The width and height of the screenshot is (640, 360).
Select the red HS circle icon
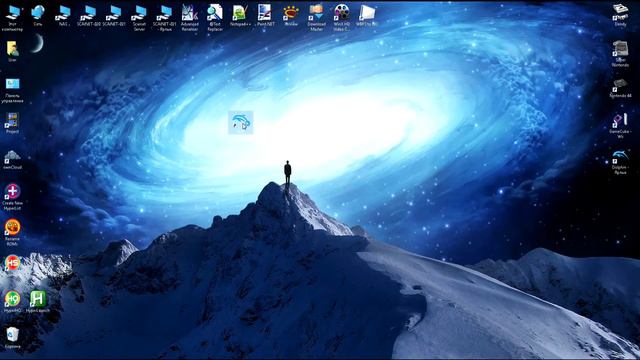(x=12, y=263)
